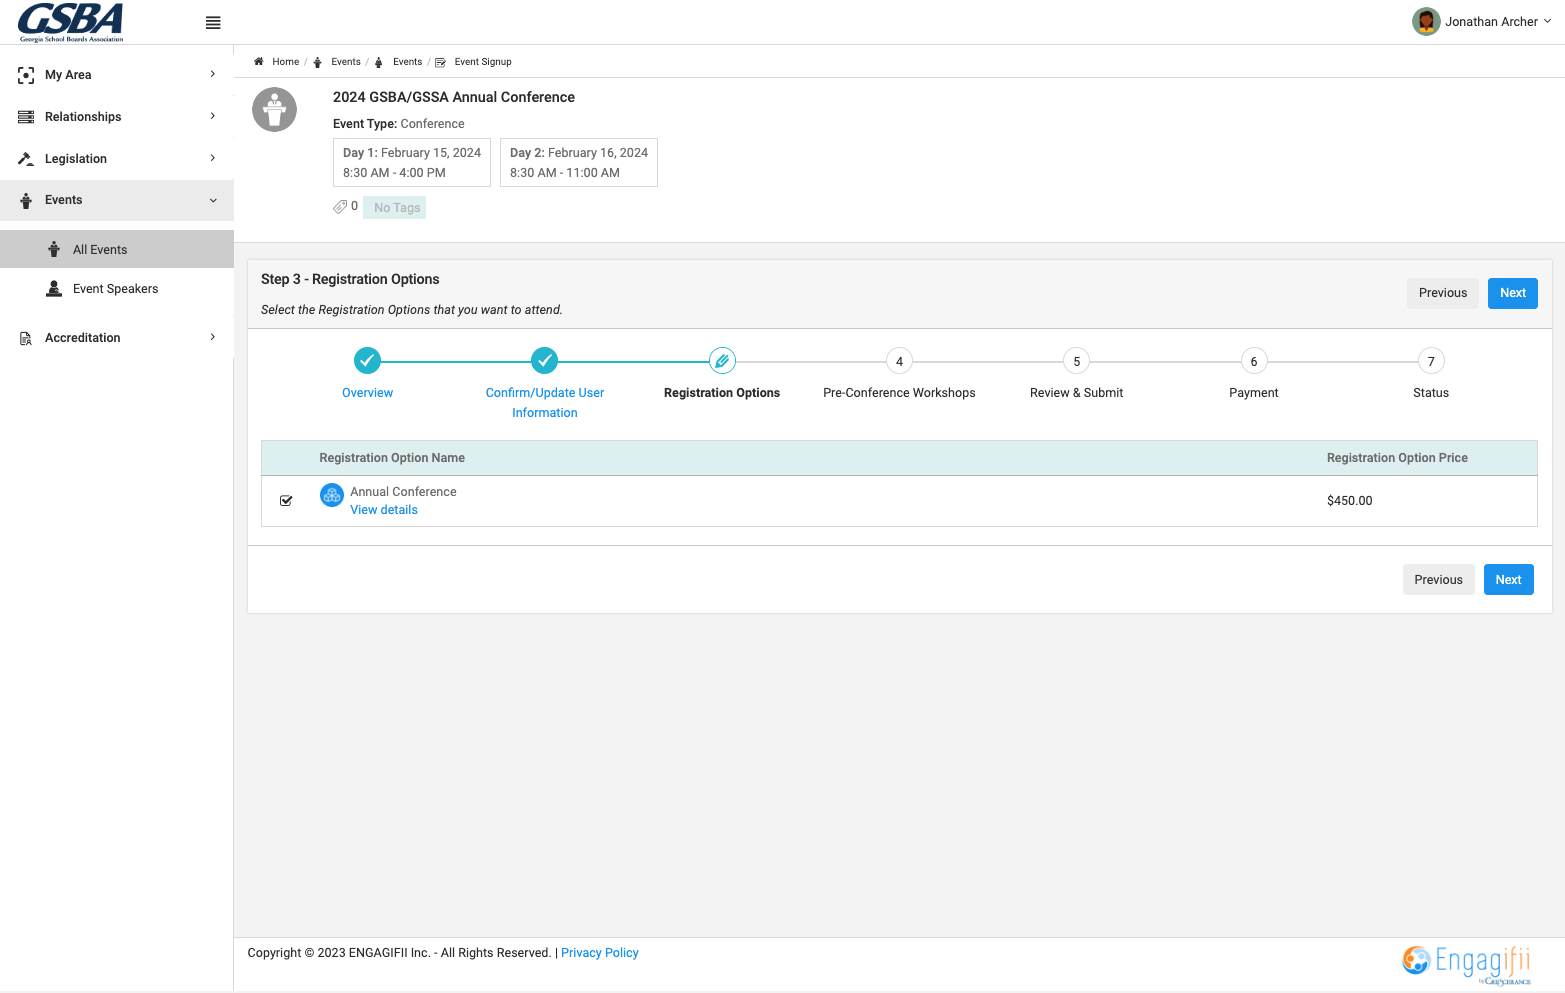Click step 6 Payment circle
Viewport: 1565px width, 993px height.
pos(1254,361)
